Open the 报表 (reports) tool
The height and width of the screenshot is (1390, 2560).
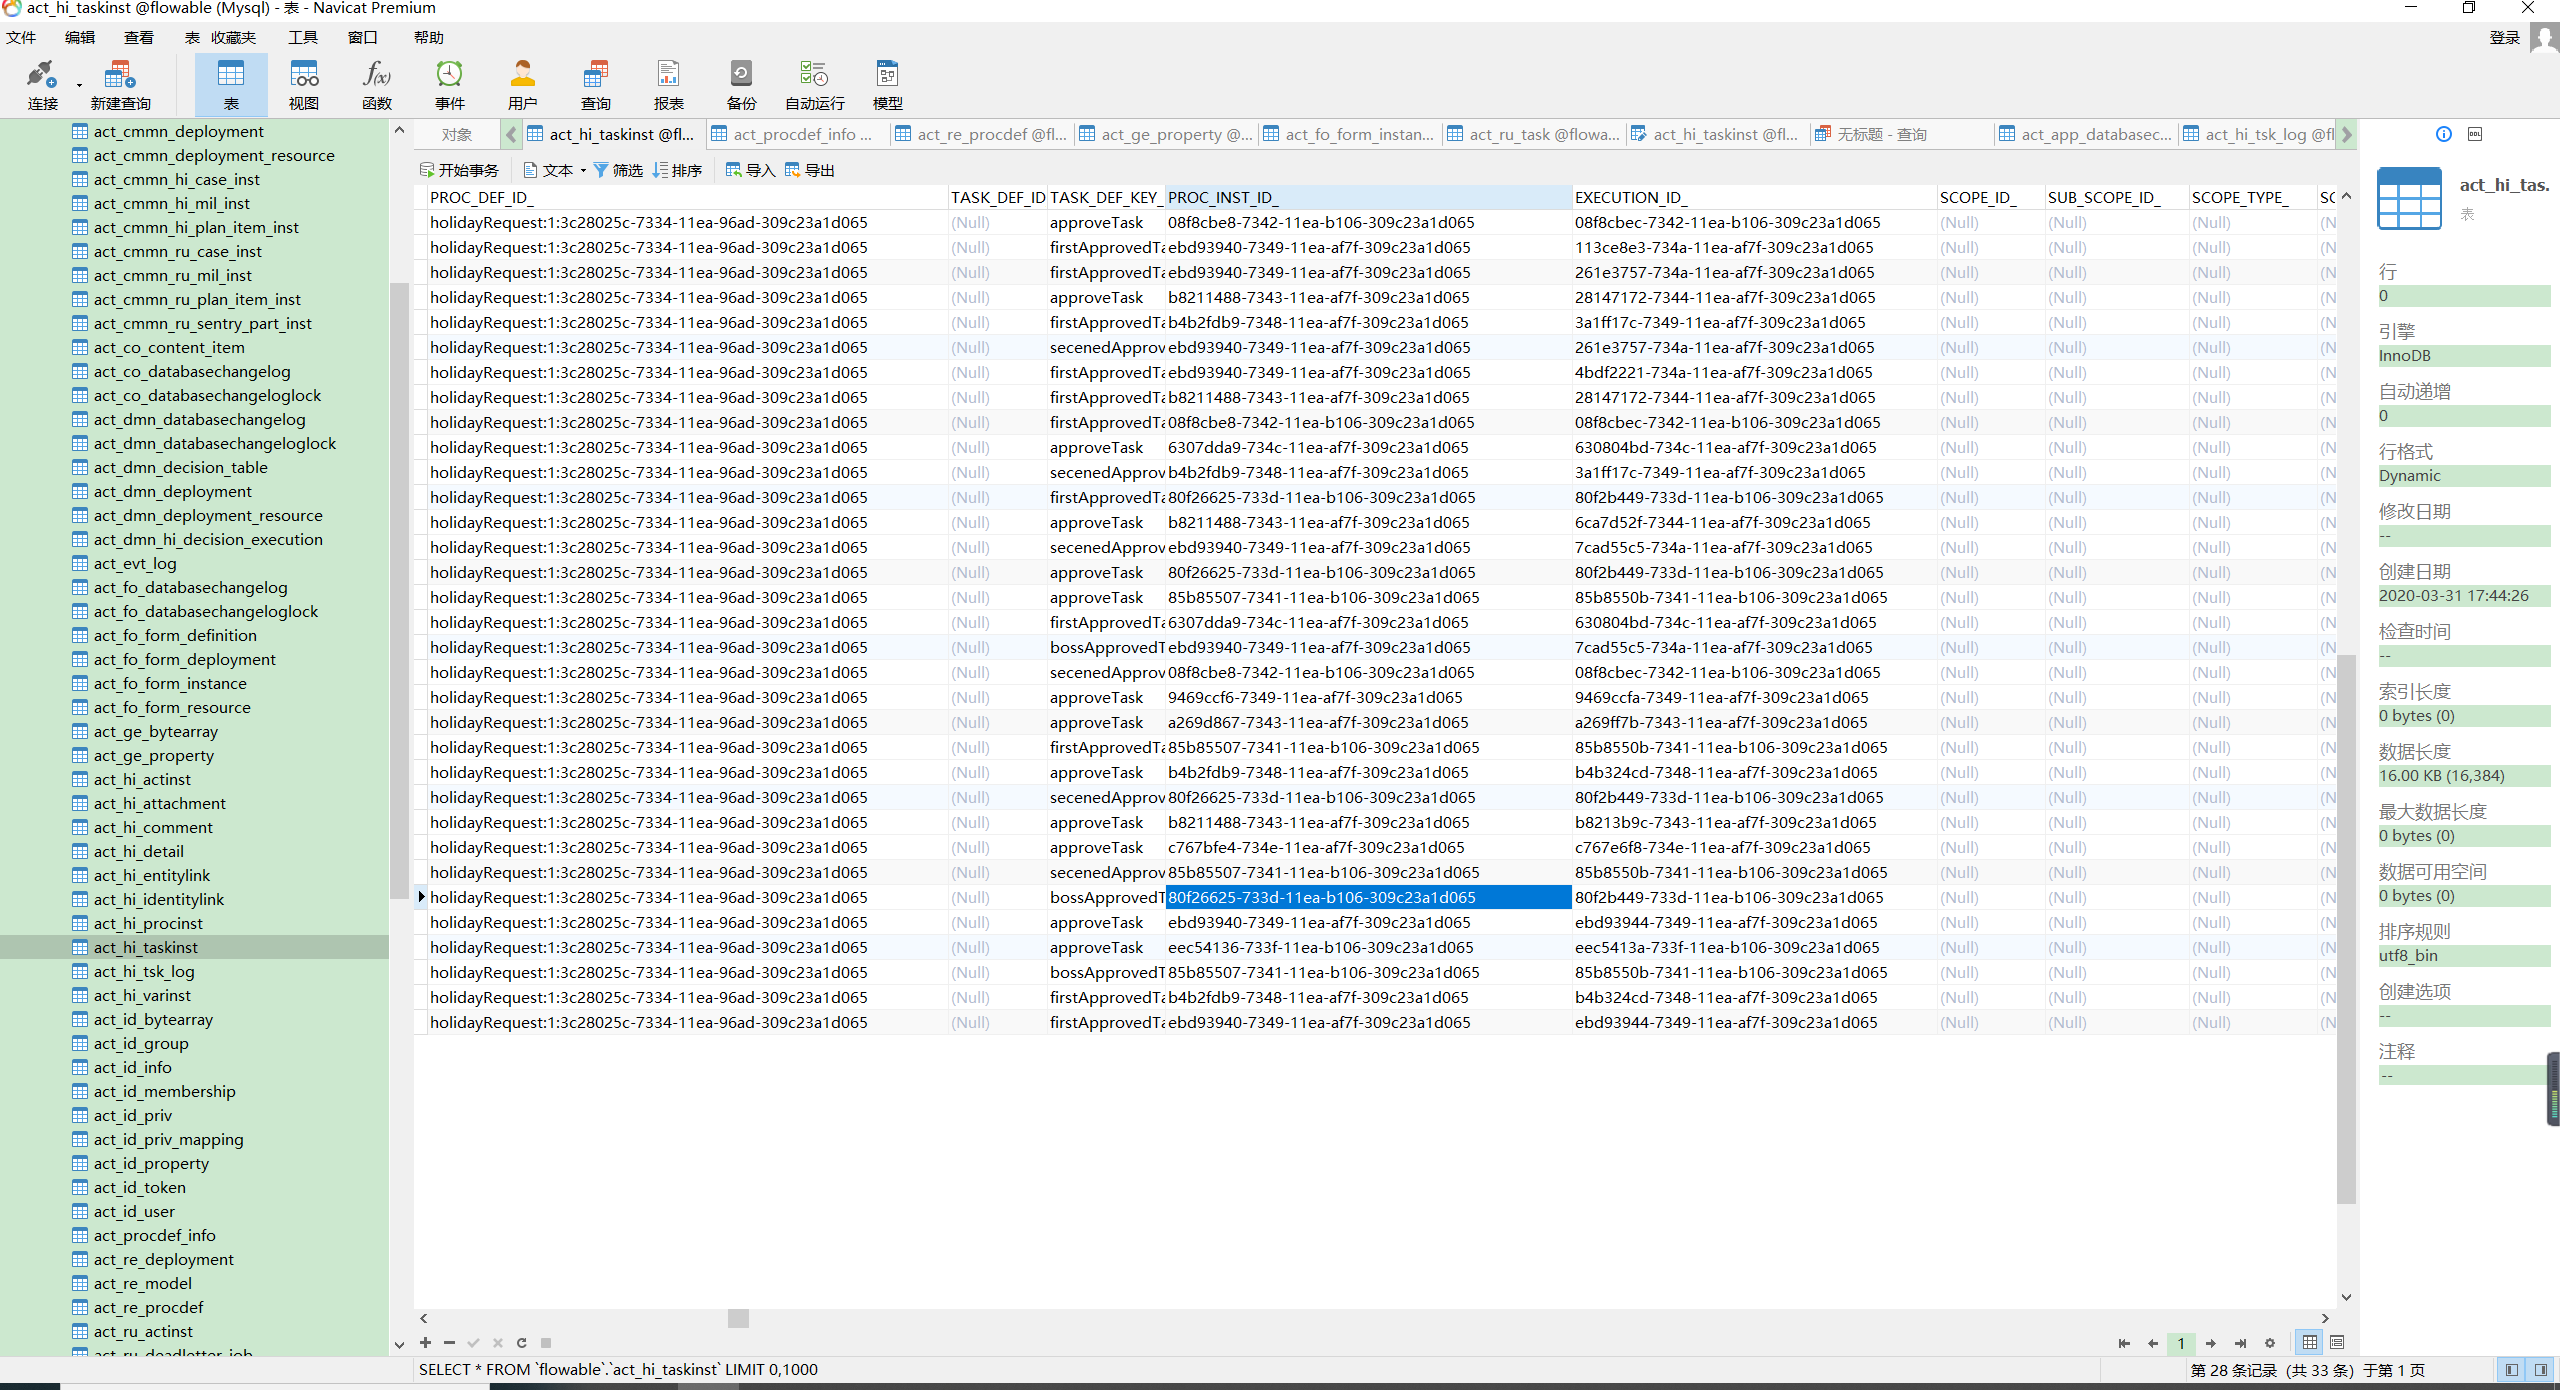pyautogui.click(x=668, y=84)
